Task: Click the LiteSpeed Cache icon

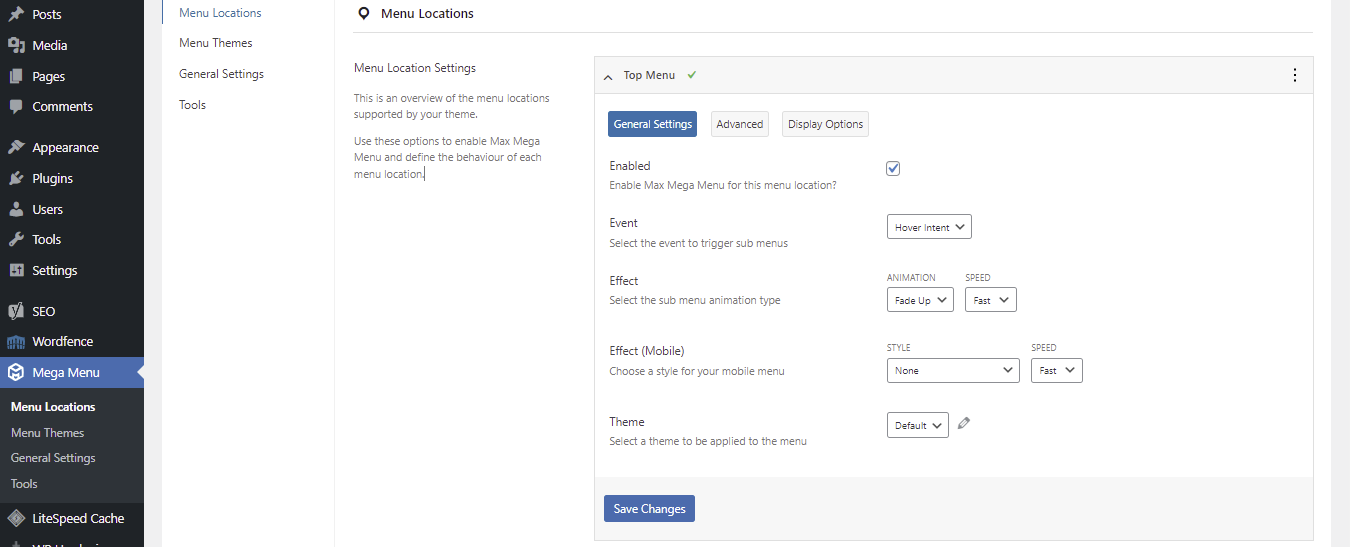Action: [16, 518]
